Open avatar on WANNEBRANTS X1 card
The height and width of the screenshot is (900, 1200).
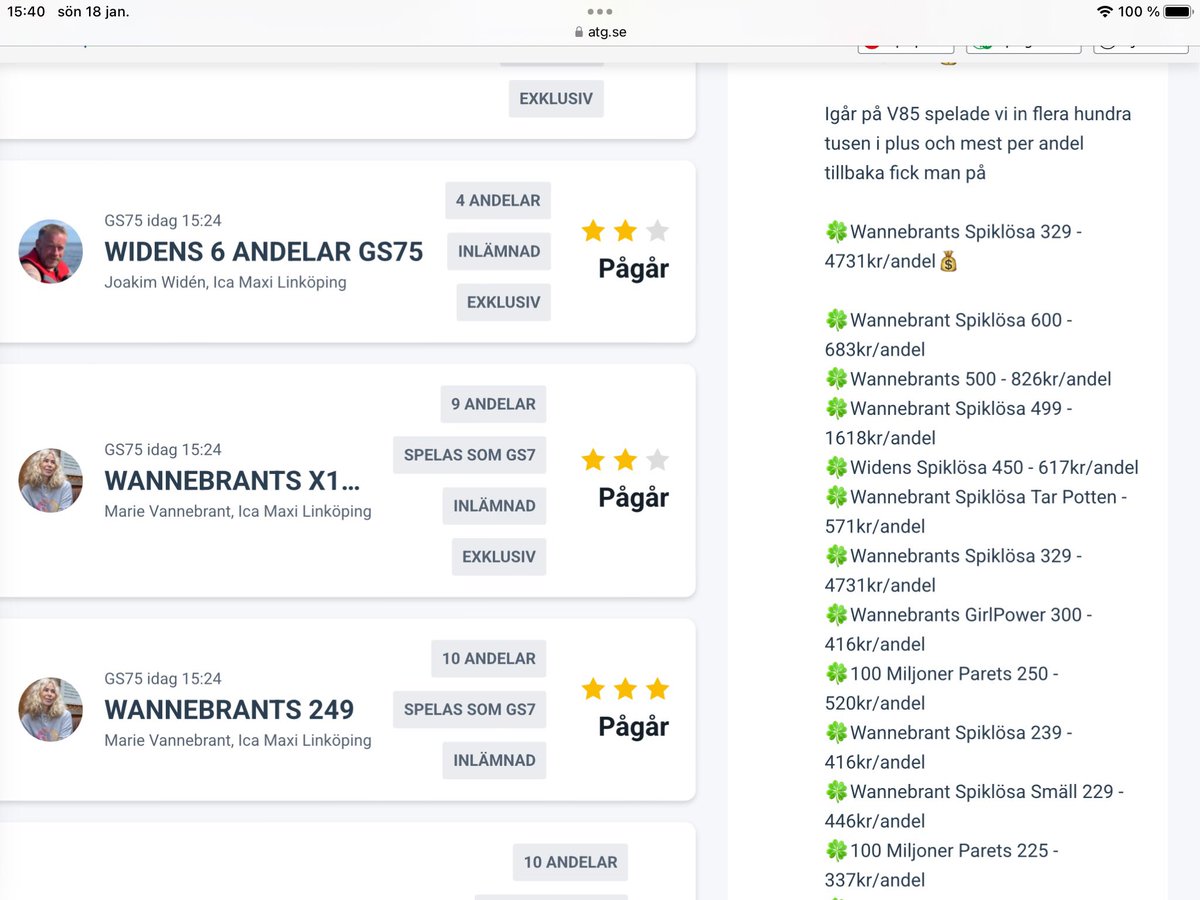(x=51, y=480)
